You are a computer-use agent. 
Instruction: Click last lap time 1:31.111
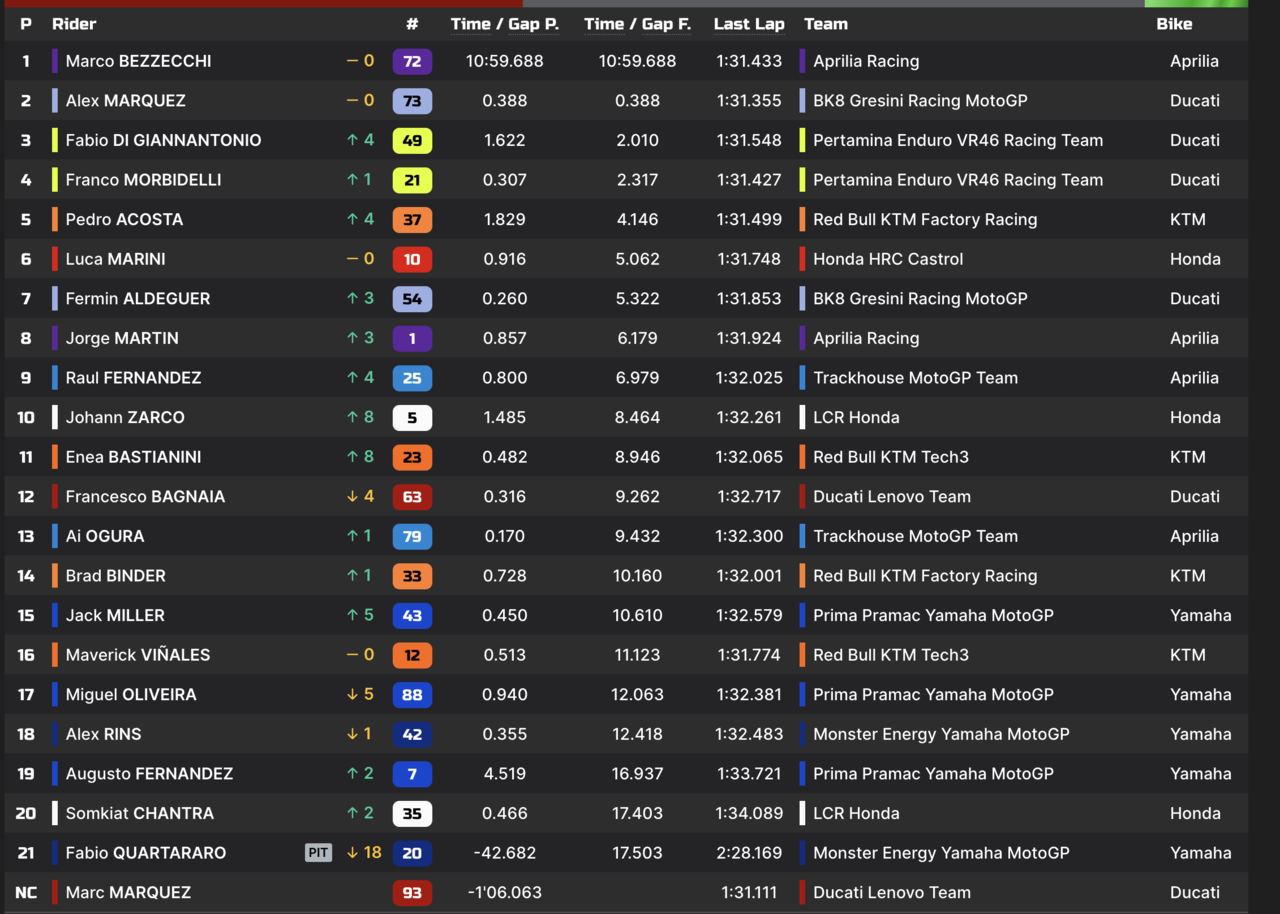coord(749,893)
